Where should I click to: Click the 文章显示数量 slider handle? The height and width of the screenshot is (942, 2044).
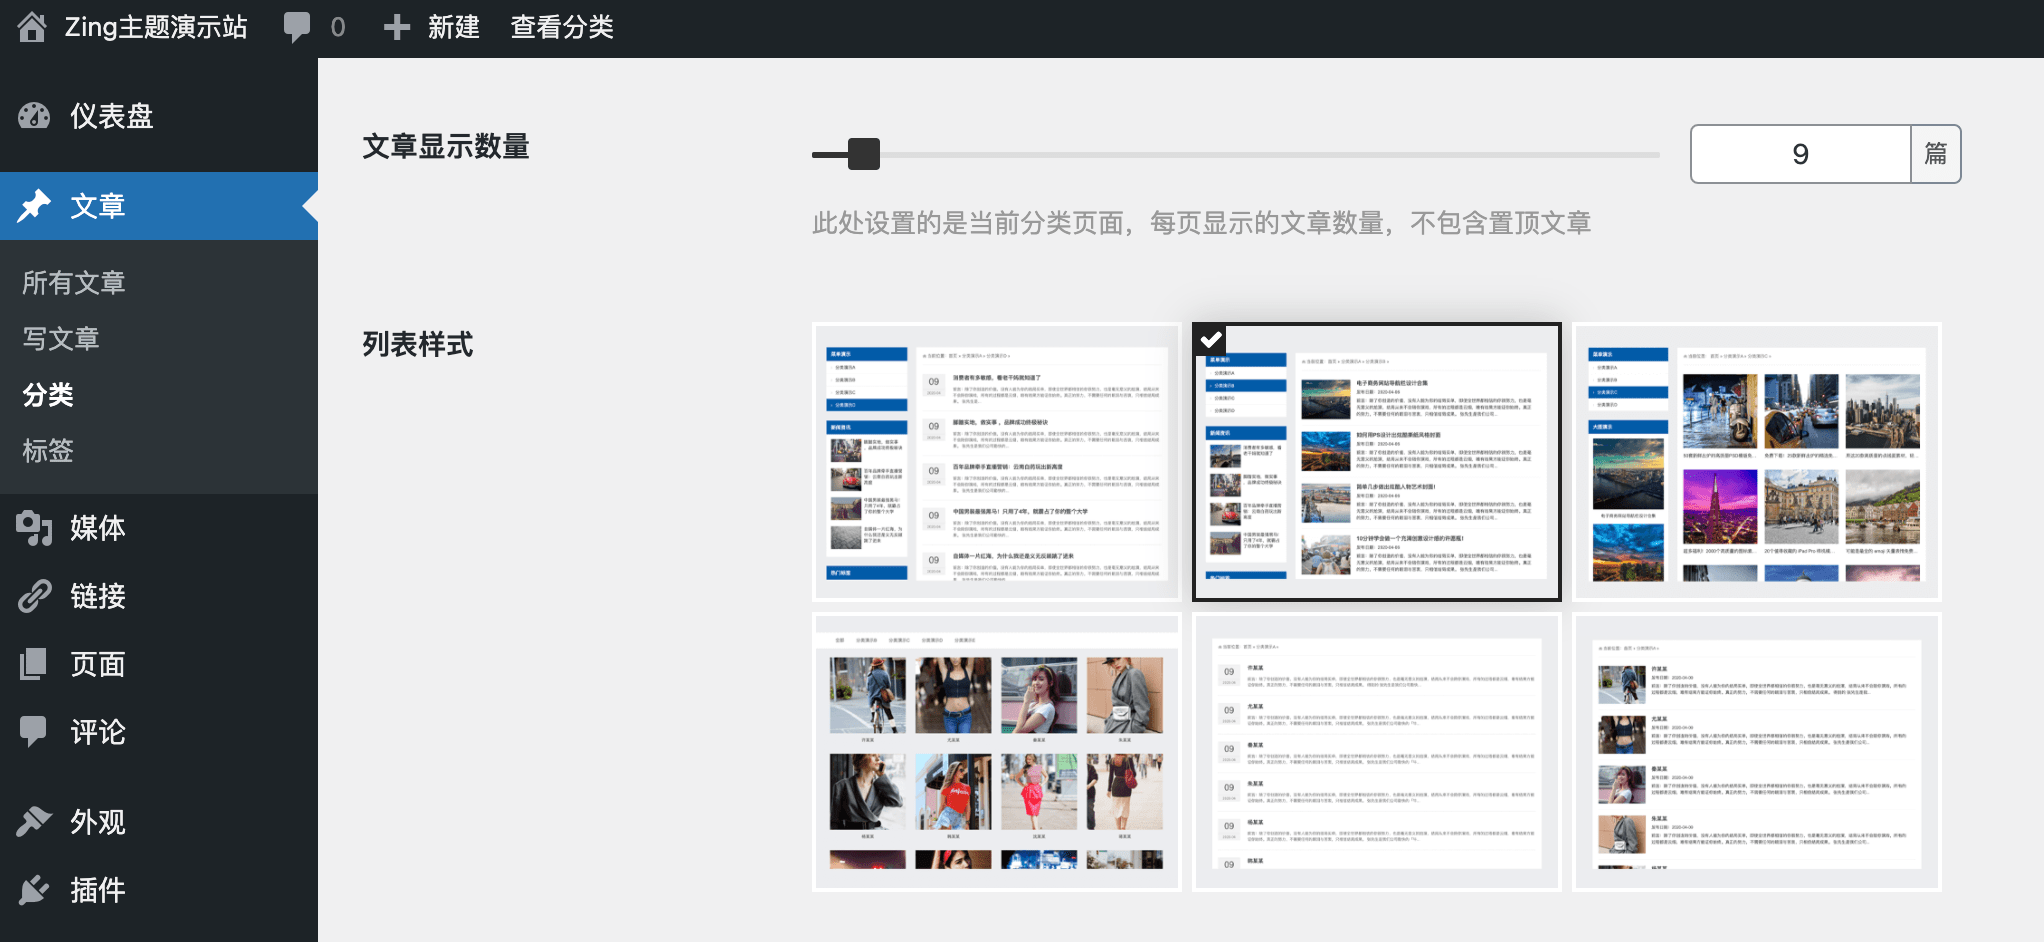[863, 154]
